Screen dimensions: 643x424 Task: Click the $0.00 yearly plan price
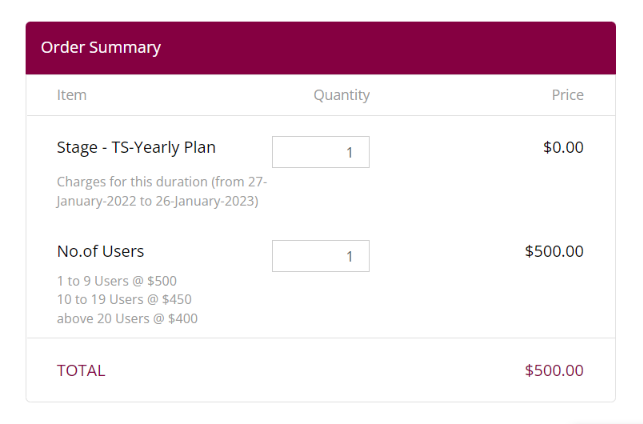click(563, 148)
